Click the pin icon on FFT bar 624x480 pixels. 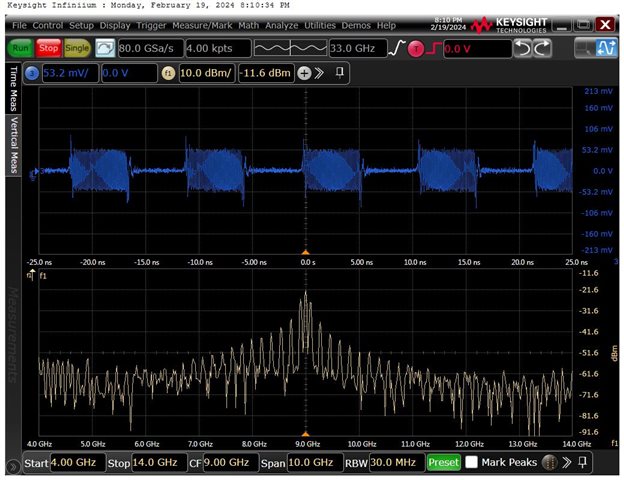click(x=582, y=462)
